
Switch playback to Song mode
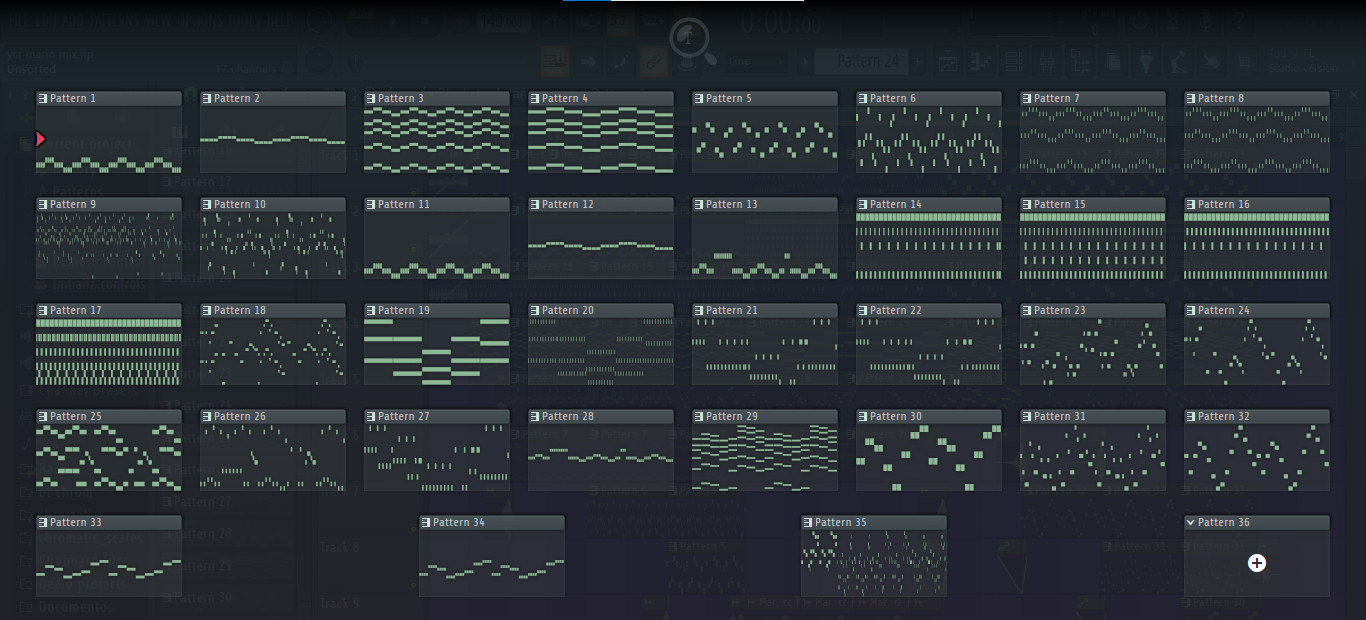click(x=360, y=15)
